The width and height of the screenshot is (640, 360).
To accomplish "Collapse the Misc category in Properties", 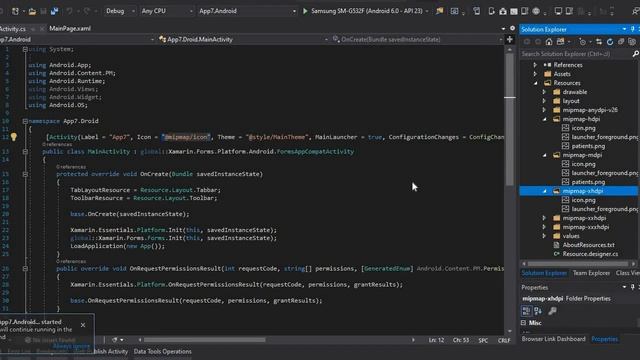I will click(524, 322).
